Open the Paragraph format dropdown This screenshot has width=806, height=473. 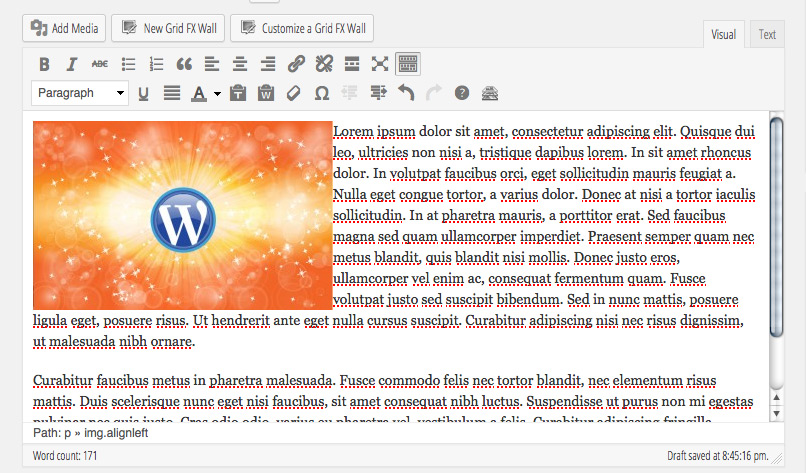[80, 93]
